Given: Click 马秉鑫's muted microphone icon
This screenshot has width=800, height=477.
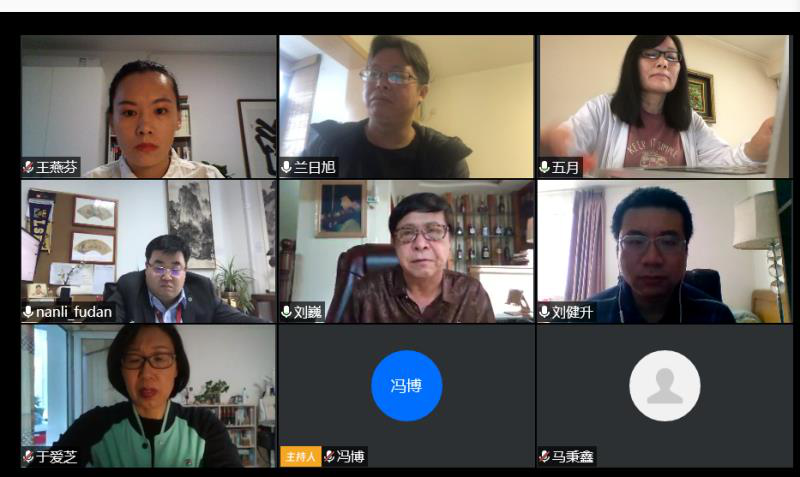Looking at the screenshot, I should pos(545,456).
